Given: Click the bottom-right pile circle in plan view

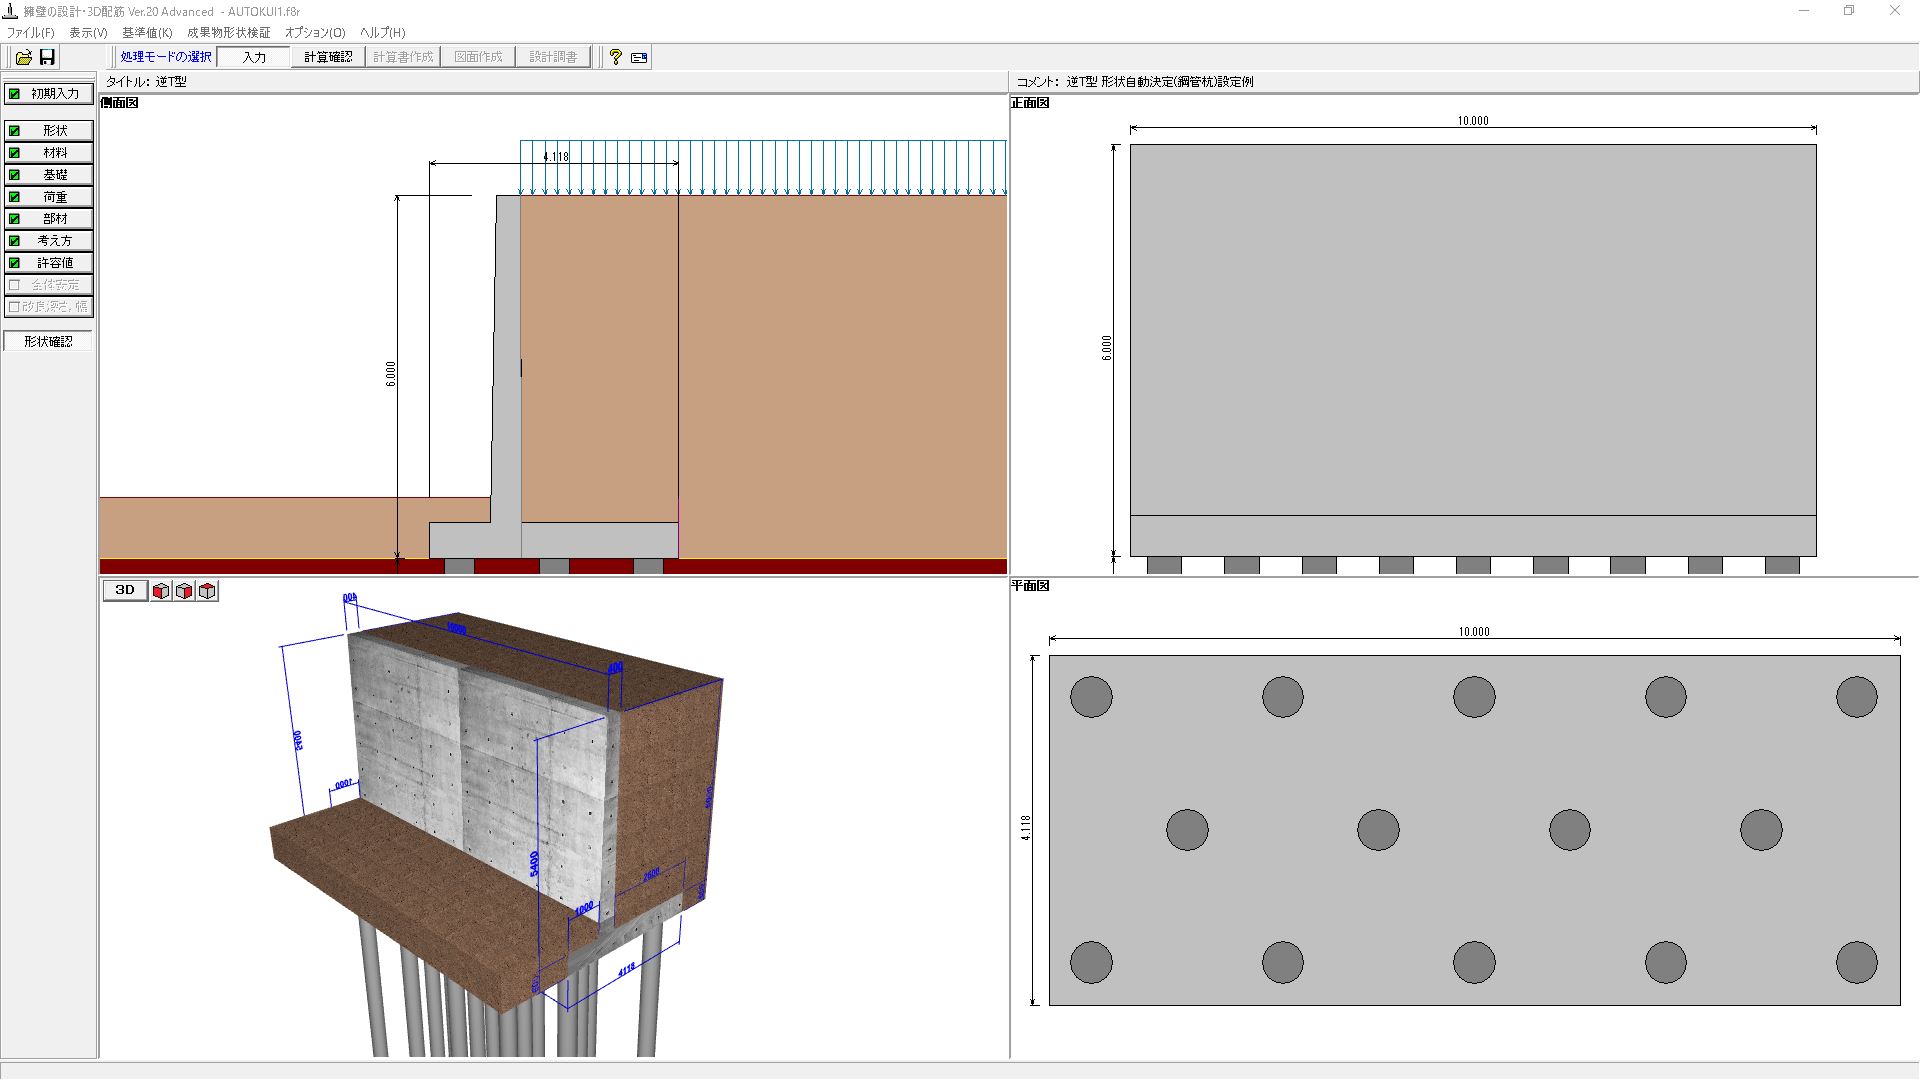Looking at the screenshot, I should [1857, 962].
